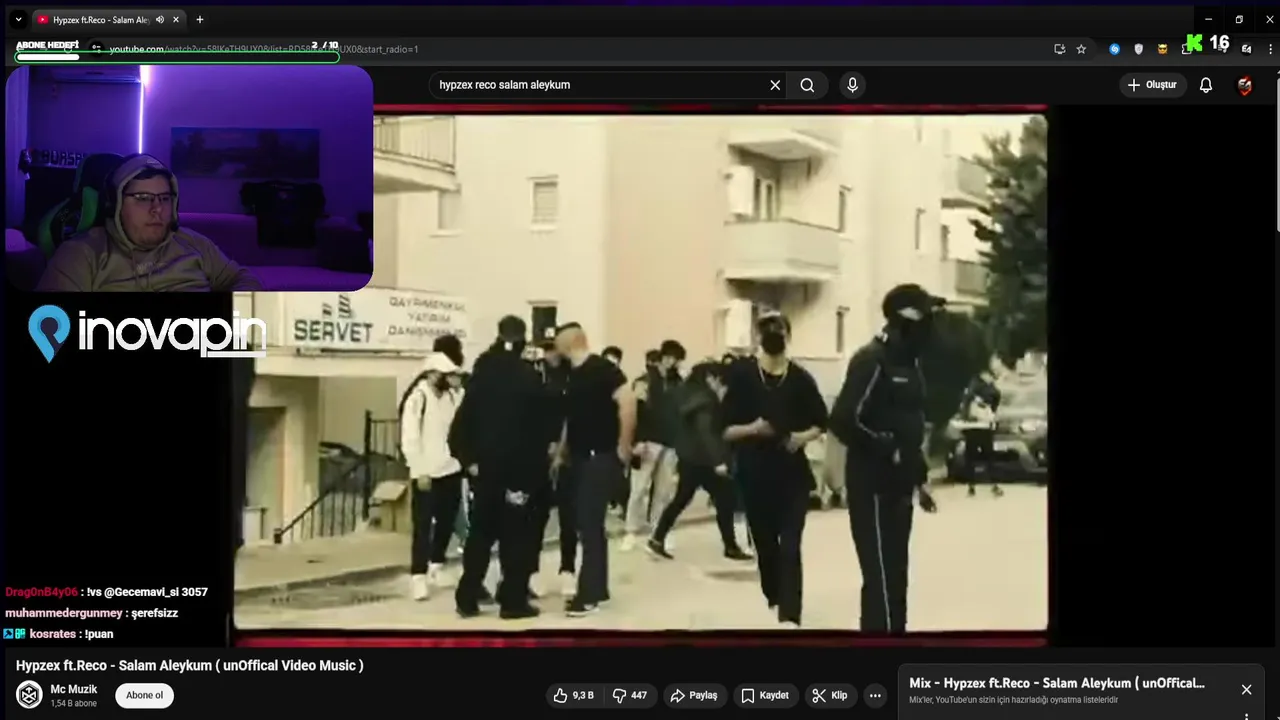Start voice search with microphone icon
This screenshot has height=720, width=1280.
click(x=852, y=85)
